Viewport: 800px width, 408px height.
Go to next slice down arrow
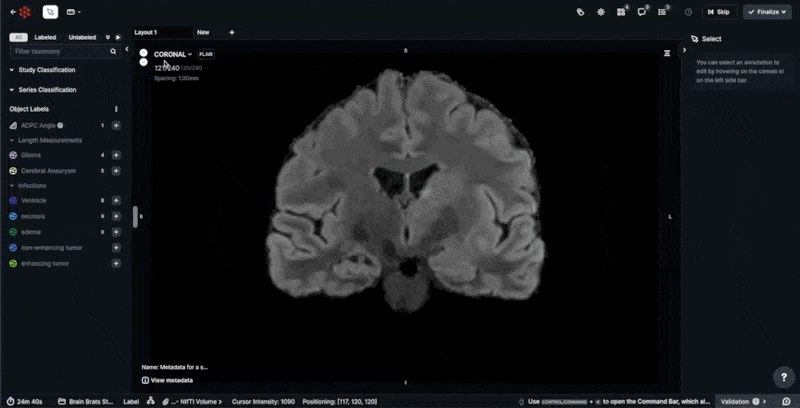pyautogui.click(x=144, y=62)
